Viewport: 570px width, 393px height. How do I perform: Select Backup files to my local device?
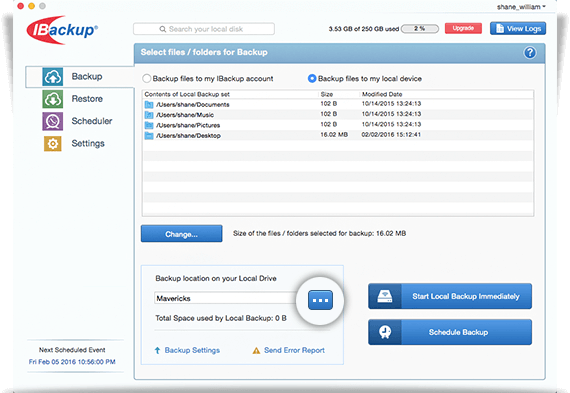pyautogui.click(x=312, y=79)
